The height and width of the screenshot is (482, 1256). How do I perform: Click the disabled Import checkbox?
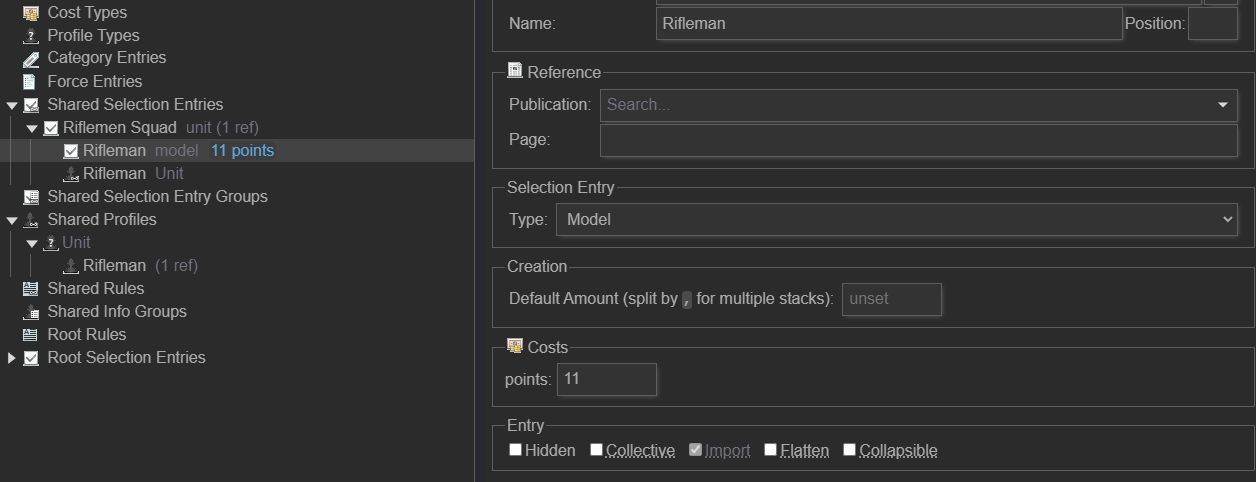(x=696, y=450)
